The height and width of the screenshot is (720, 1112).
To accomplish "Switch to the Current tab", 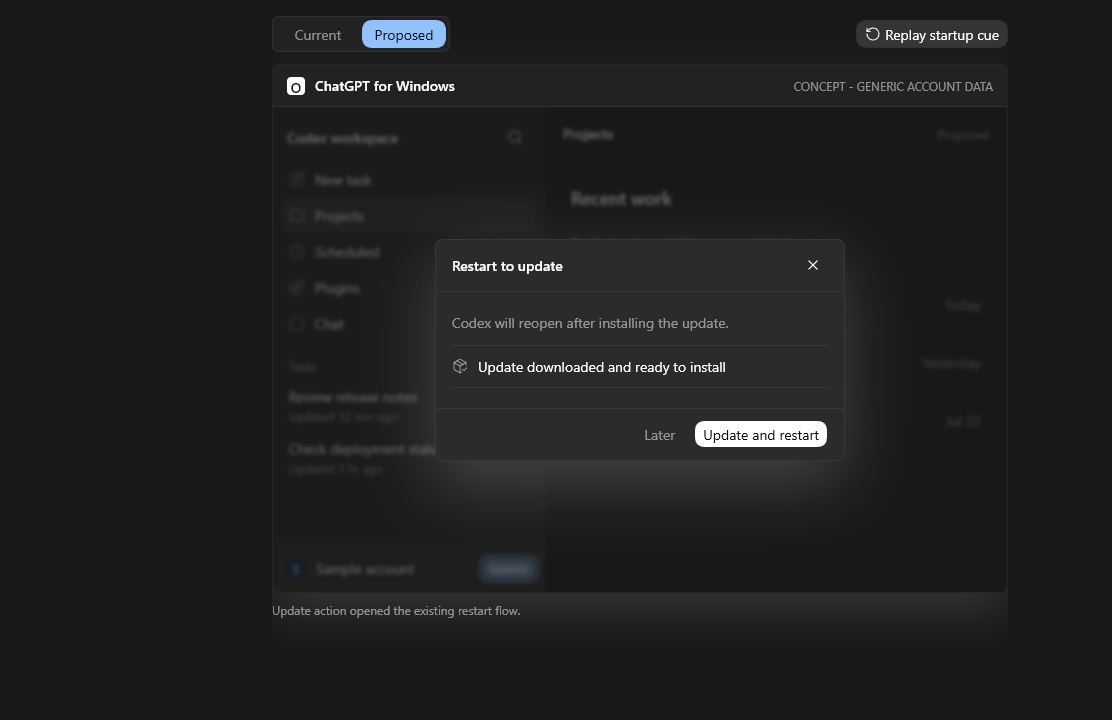I will 318,35.
